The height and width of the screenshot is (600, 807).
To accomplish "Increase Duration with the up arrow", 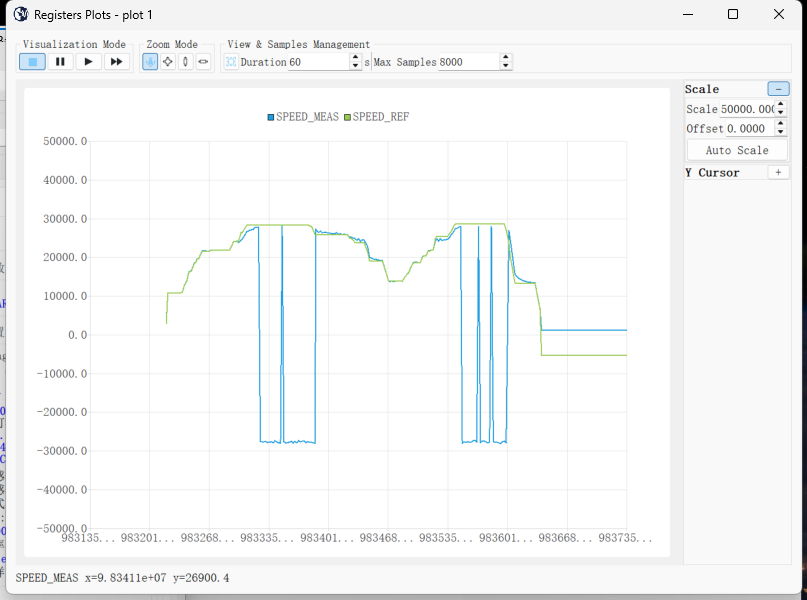I will point(355,58).
